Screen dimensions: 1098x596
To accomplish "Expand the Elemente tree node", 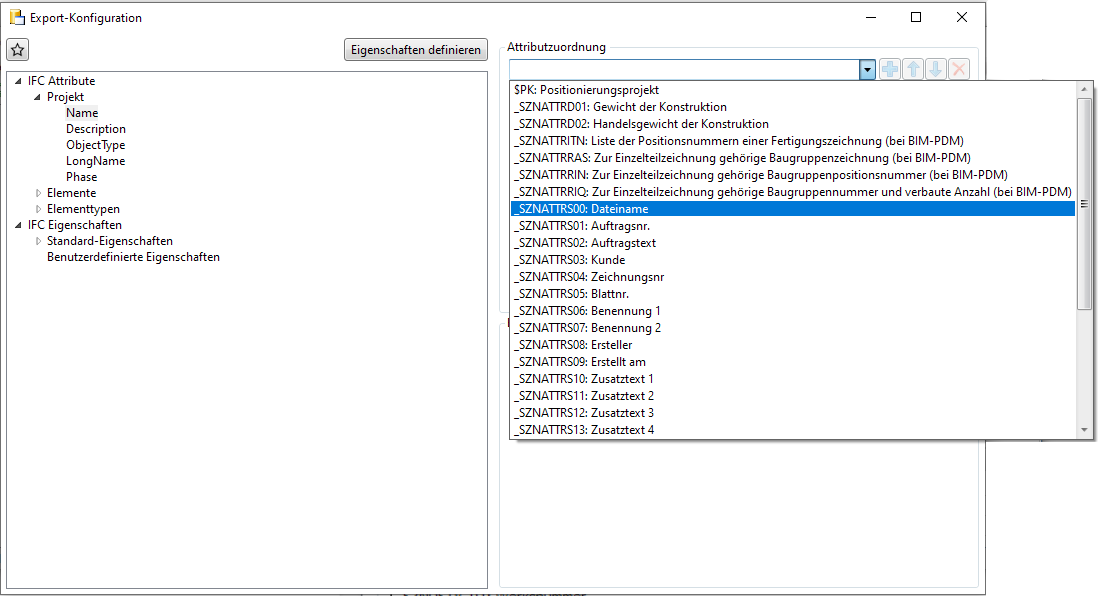I will pos(38,193).
